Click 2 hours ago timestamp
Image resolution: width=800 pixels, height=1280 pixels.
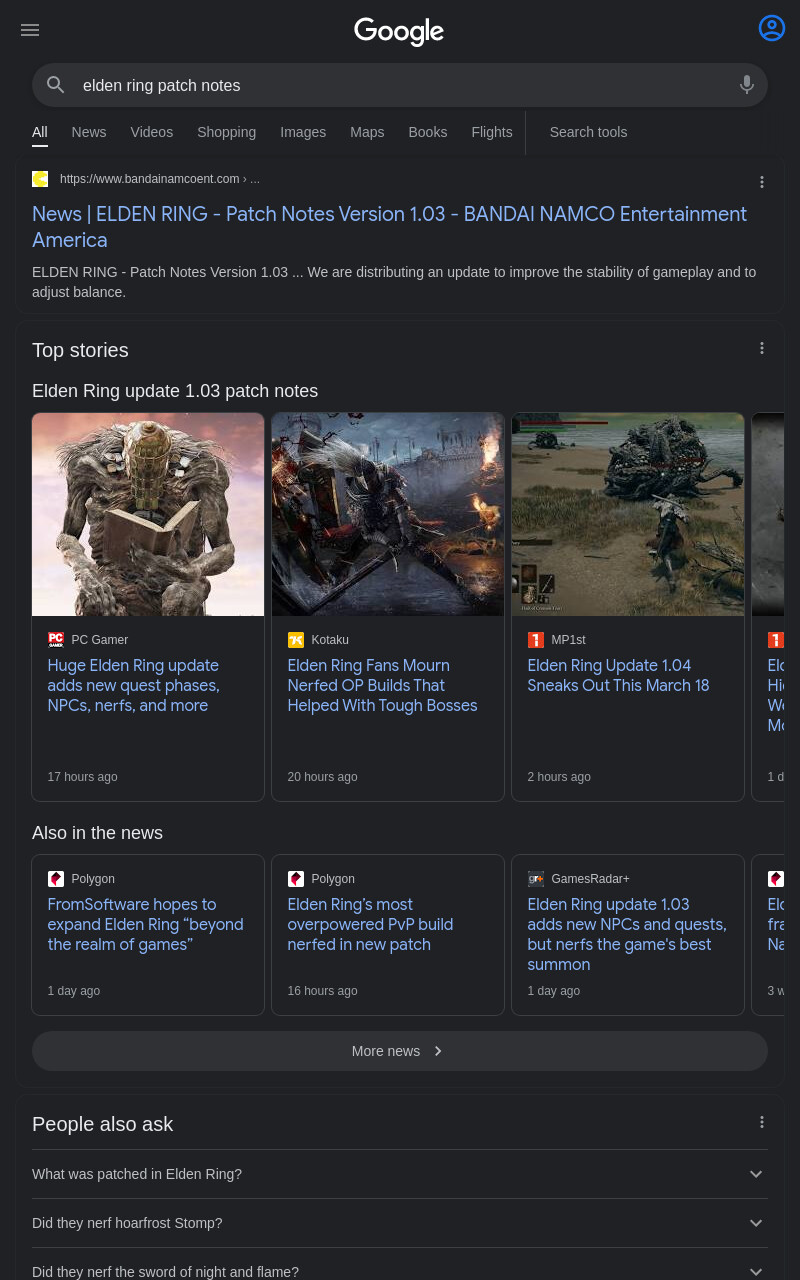559,777
